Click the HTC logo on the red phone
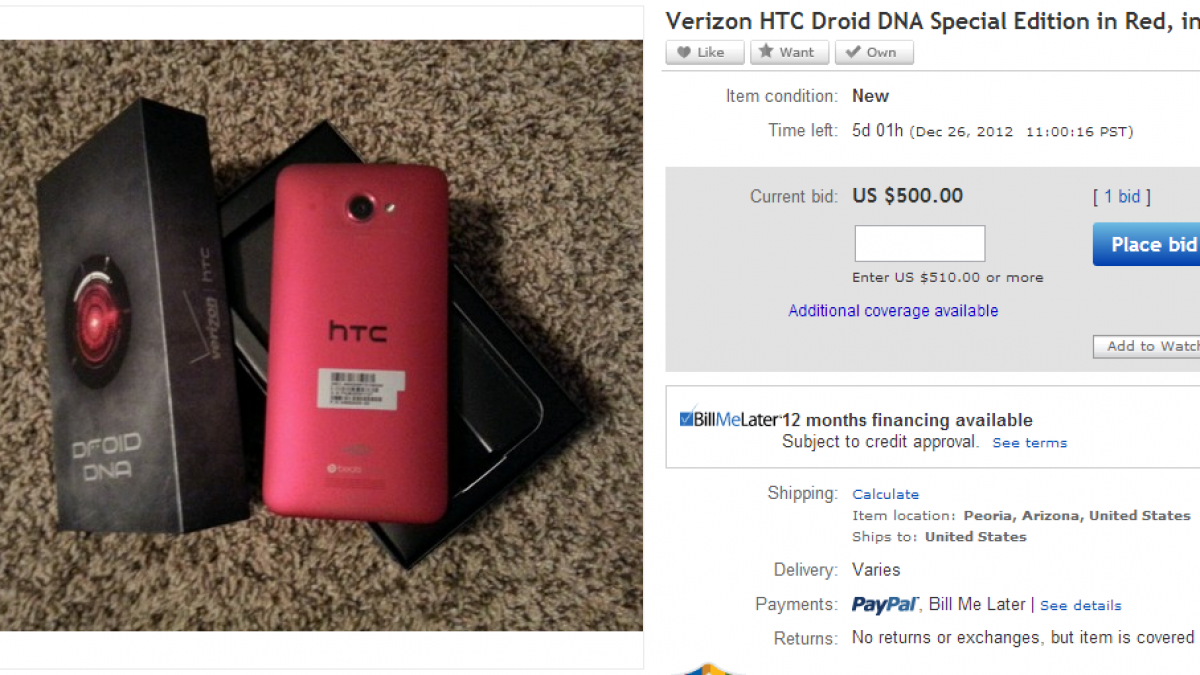The height and width of the screenshot is (675, 1200). (358, 333)
